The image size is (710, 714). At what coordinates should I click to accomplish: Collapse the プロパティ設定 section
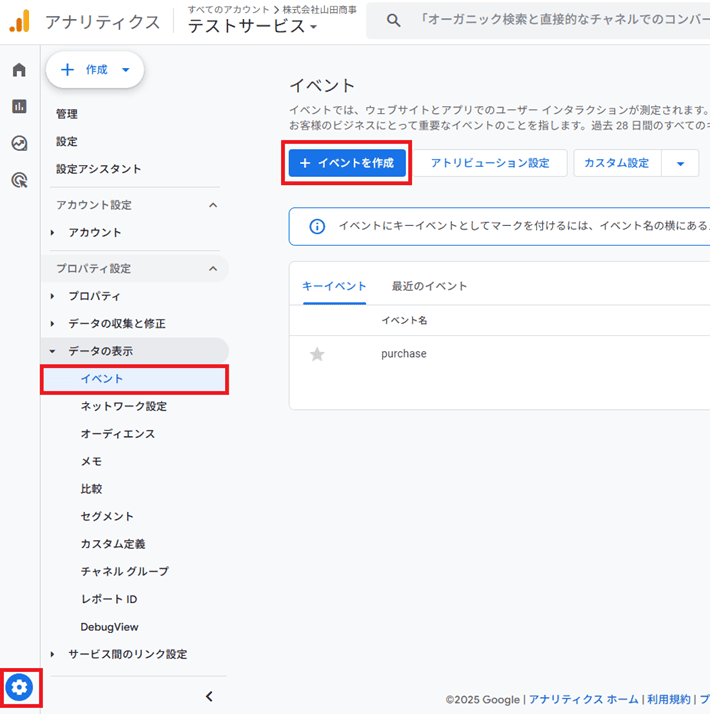click(213, 269)
